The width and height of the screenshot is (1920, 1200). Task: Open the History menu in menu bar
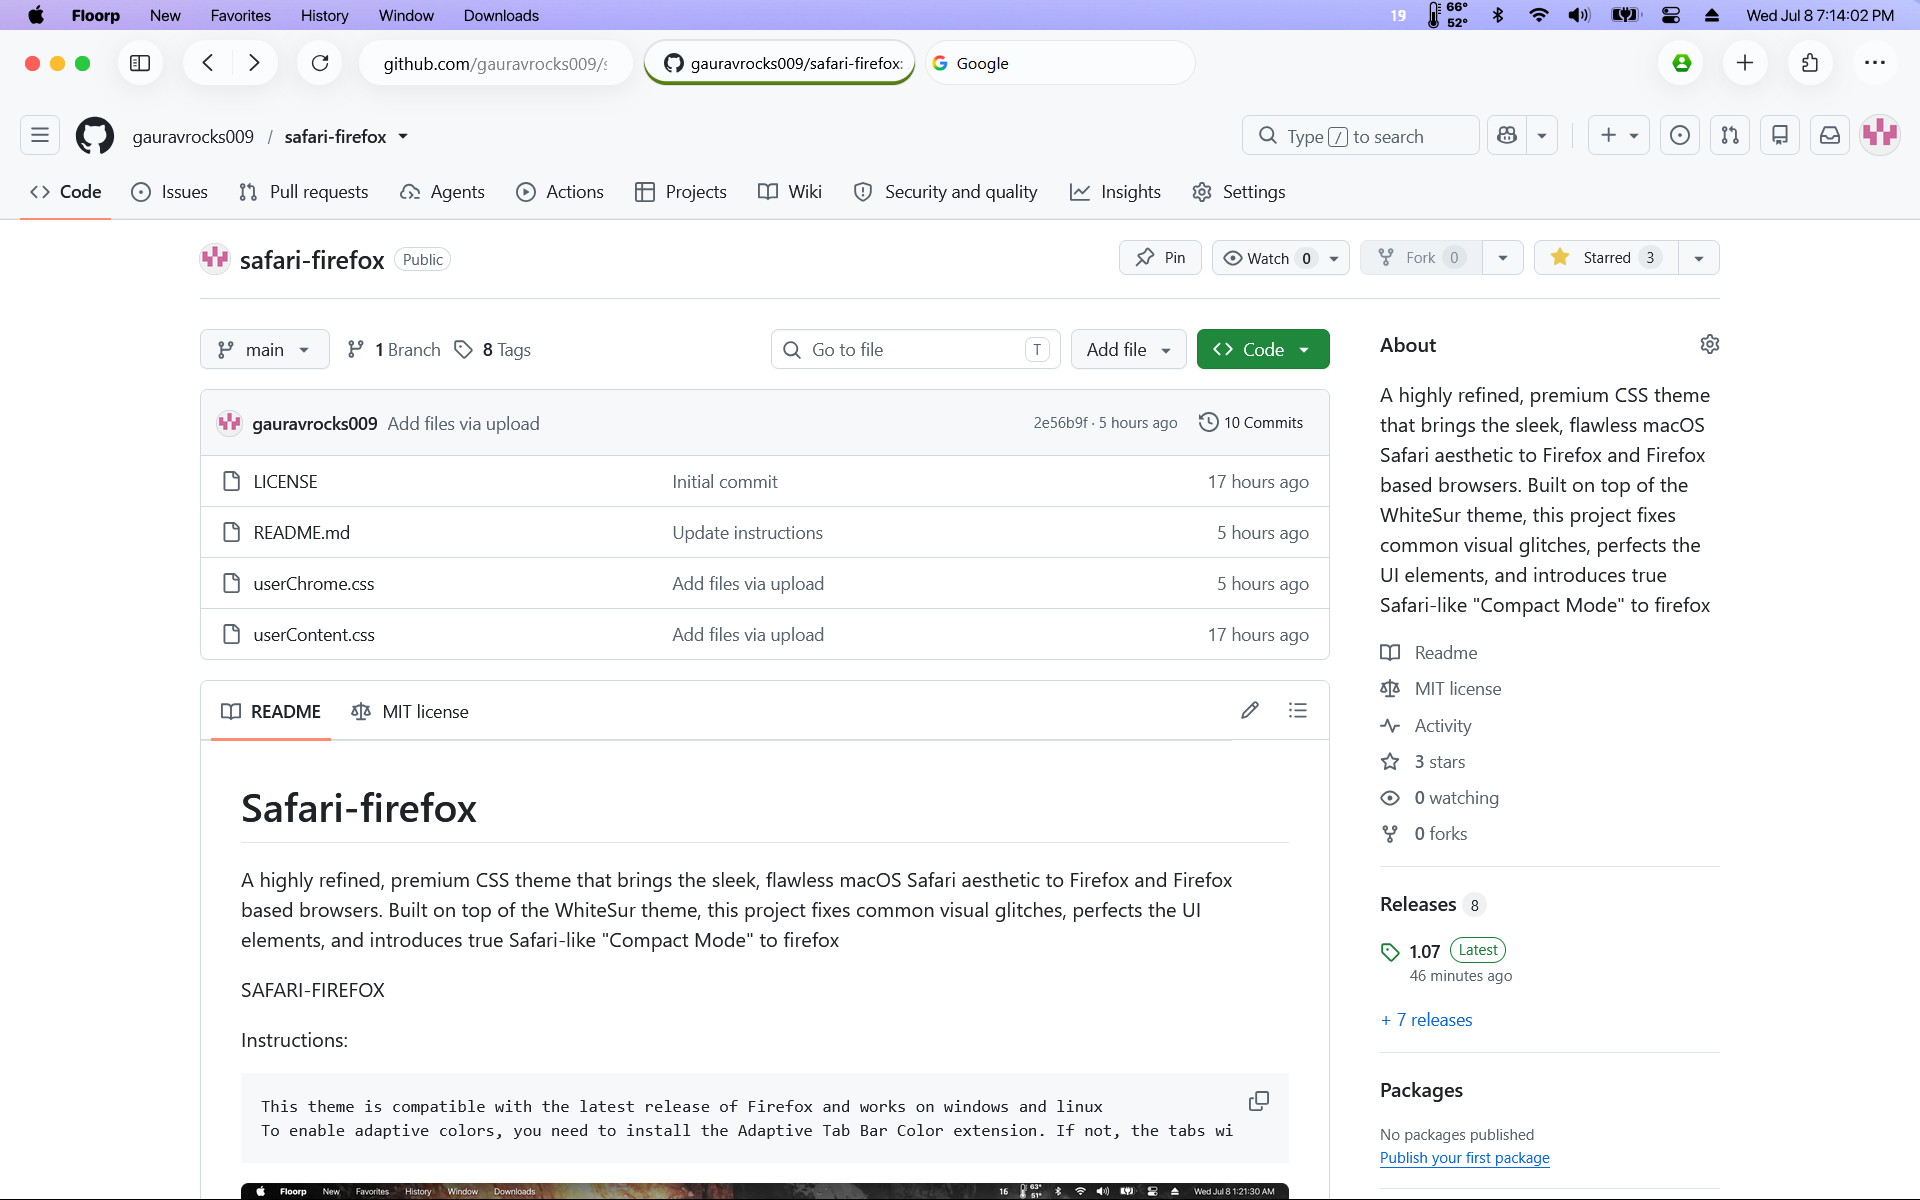pos(324,15)
